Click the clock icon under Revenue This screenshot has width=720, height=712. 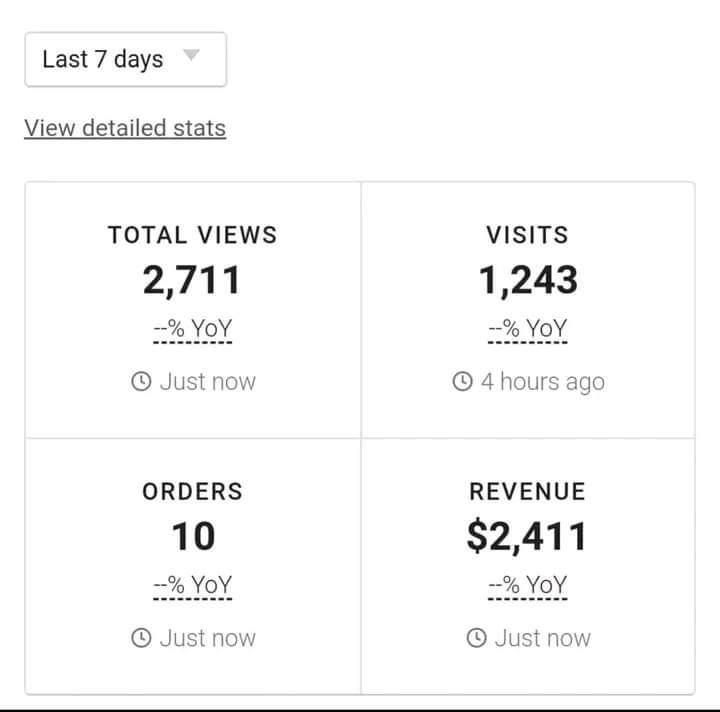(x=477, y=638)
